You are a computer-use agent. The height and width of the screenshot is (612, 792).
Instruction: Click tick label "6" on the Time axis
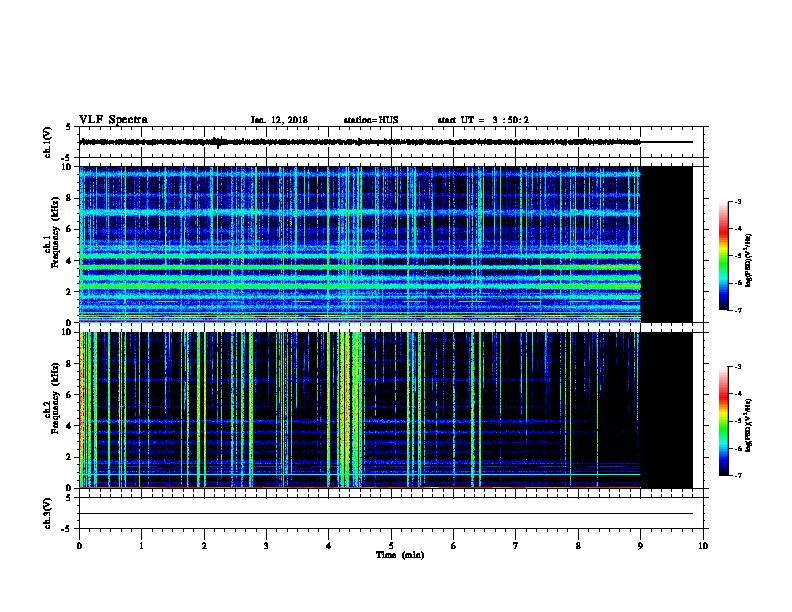[x=453, y=545]
